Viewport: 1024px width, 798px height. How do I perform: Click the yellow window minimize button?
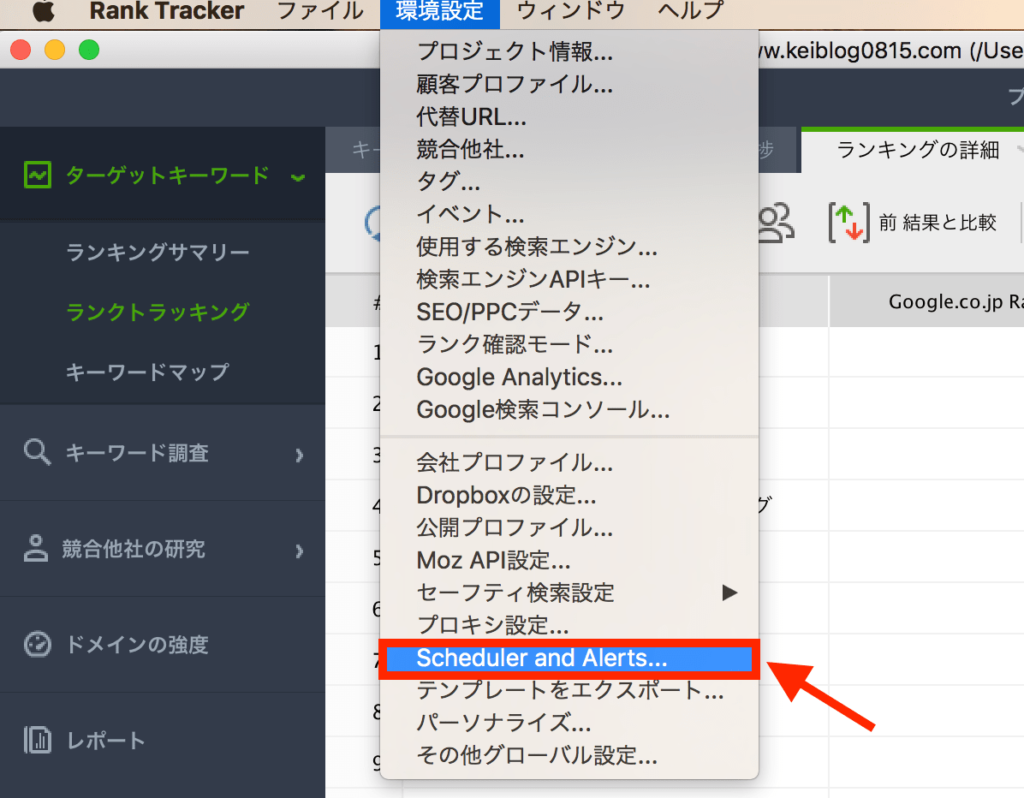pos(55,50)
